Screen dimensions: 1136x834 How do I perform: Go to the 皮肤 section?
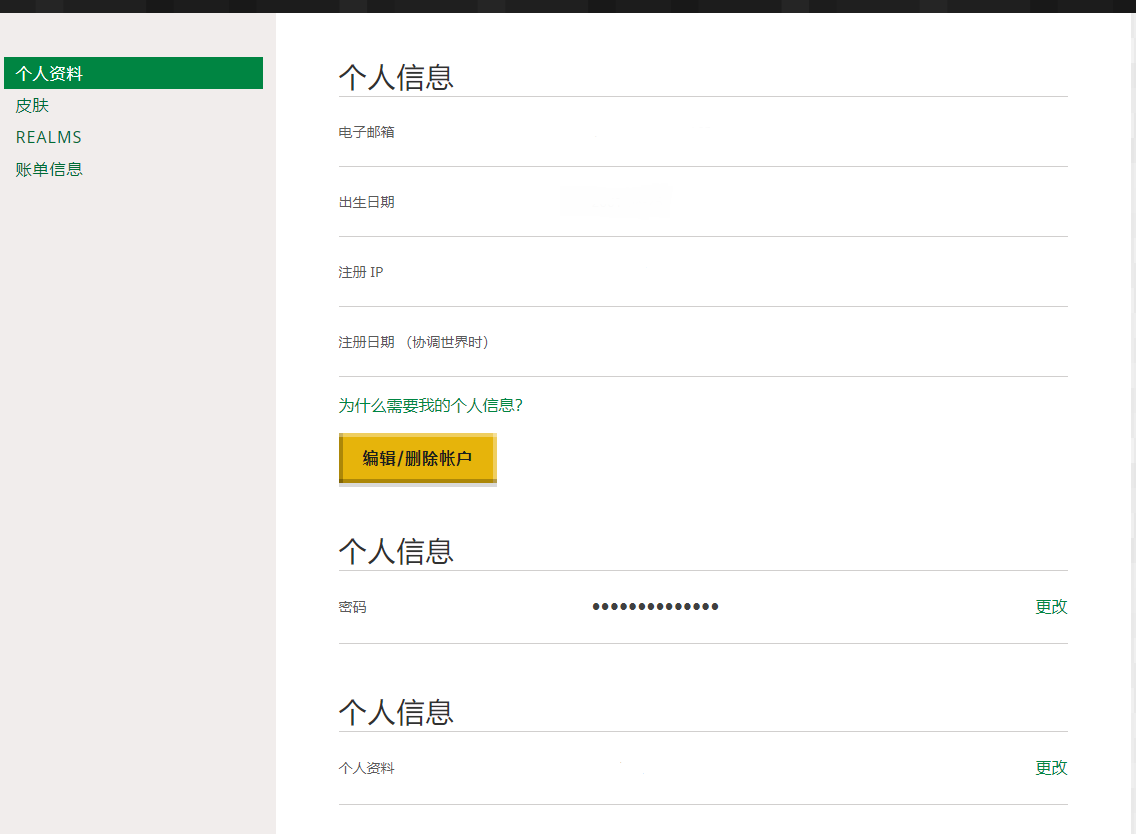pos(32,105)
